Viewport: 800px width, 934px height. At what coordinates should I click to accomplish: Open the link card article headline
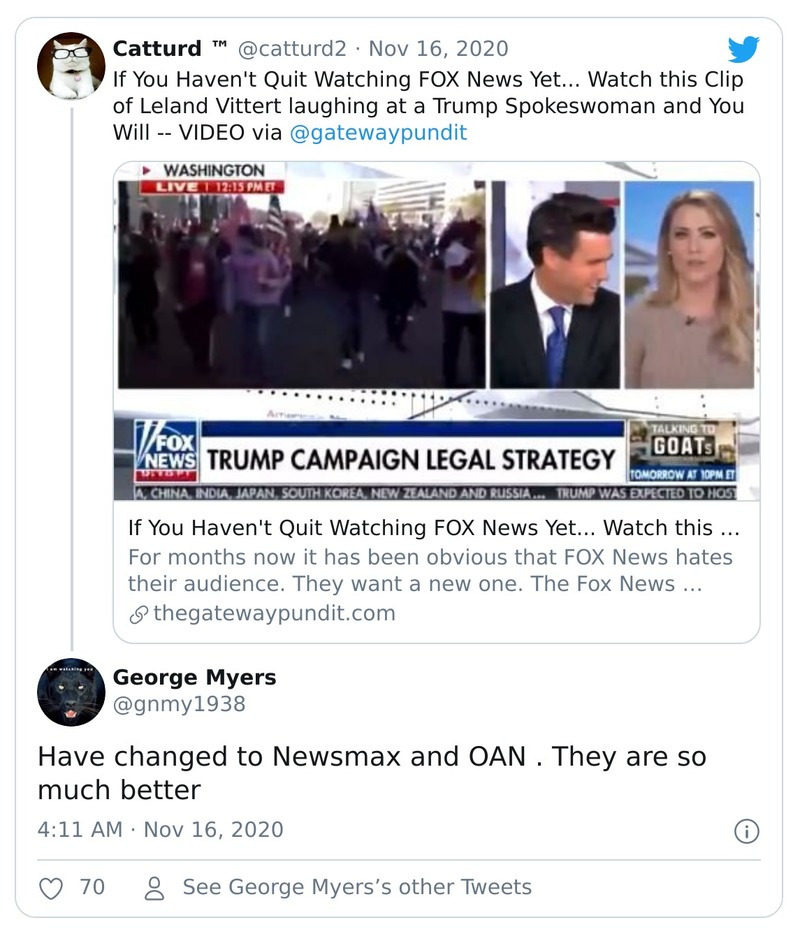(434, 527)
